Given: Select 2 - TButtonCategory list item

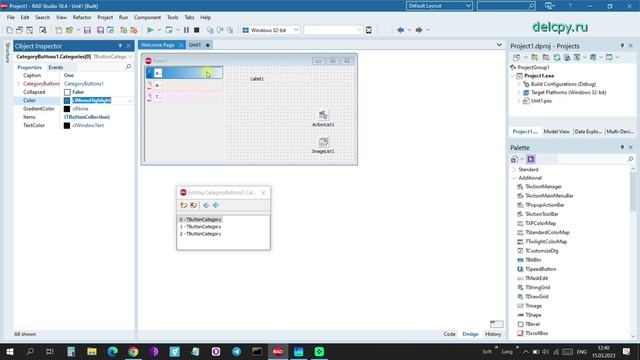Looking at the screenshot, I should pos(200,234).
